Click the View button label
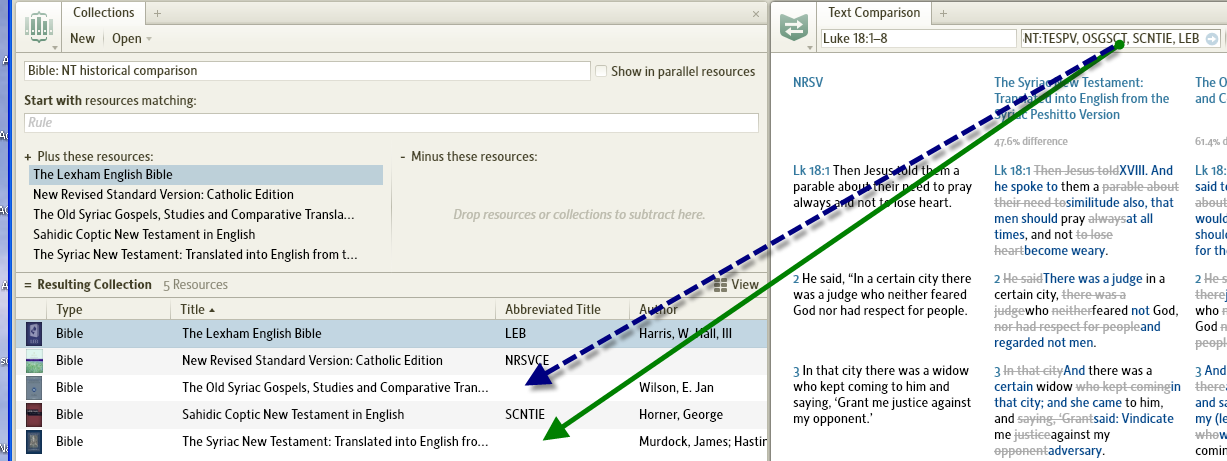The width and height of the screenshot is (1227, 461). click(x=745, y=285)
